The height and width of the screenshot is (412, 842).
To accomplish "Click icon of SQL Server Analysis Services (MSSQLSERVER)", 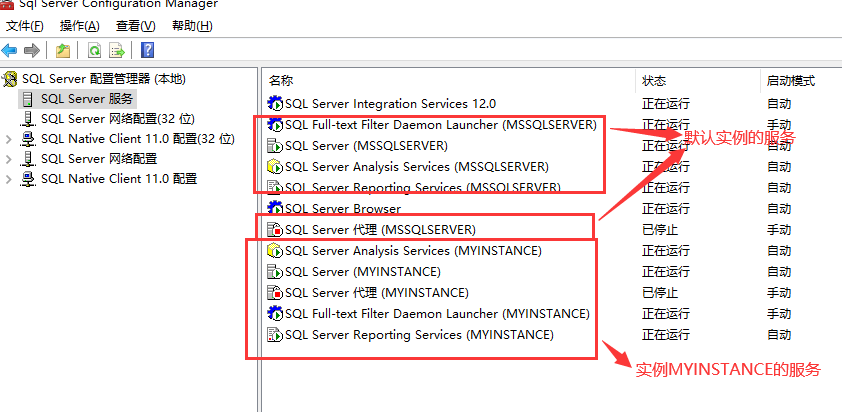I will coord(275,167).
